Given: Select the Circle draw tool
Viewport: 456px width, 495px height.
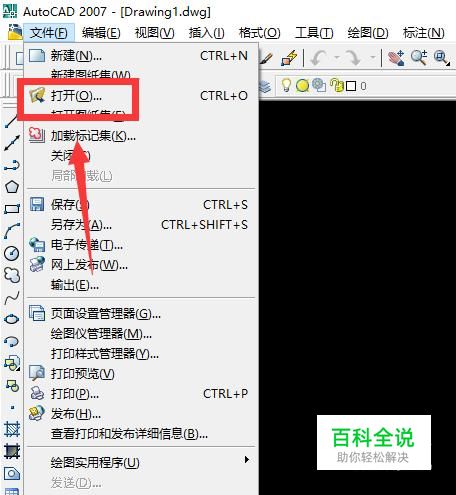Looking at the screenshot, I should [12, 253].
